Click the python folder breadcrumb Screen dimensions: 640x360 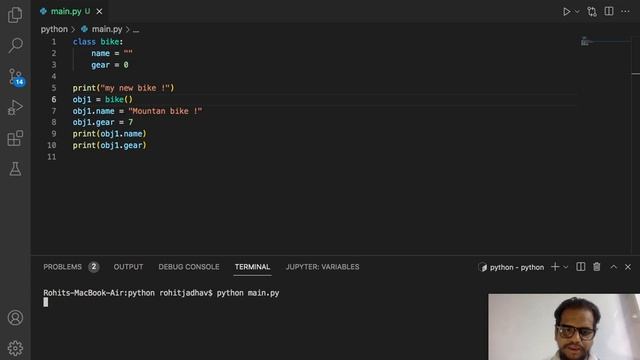pyautogui.click(x=54, y=29)
